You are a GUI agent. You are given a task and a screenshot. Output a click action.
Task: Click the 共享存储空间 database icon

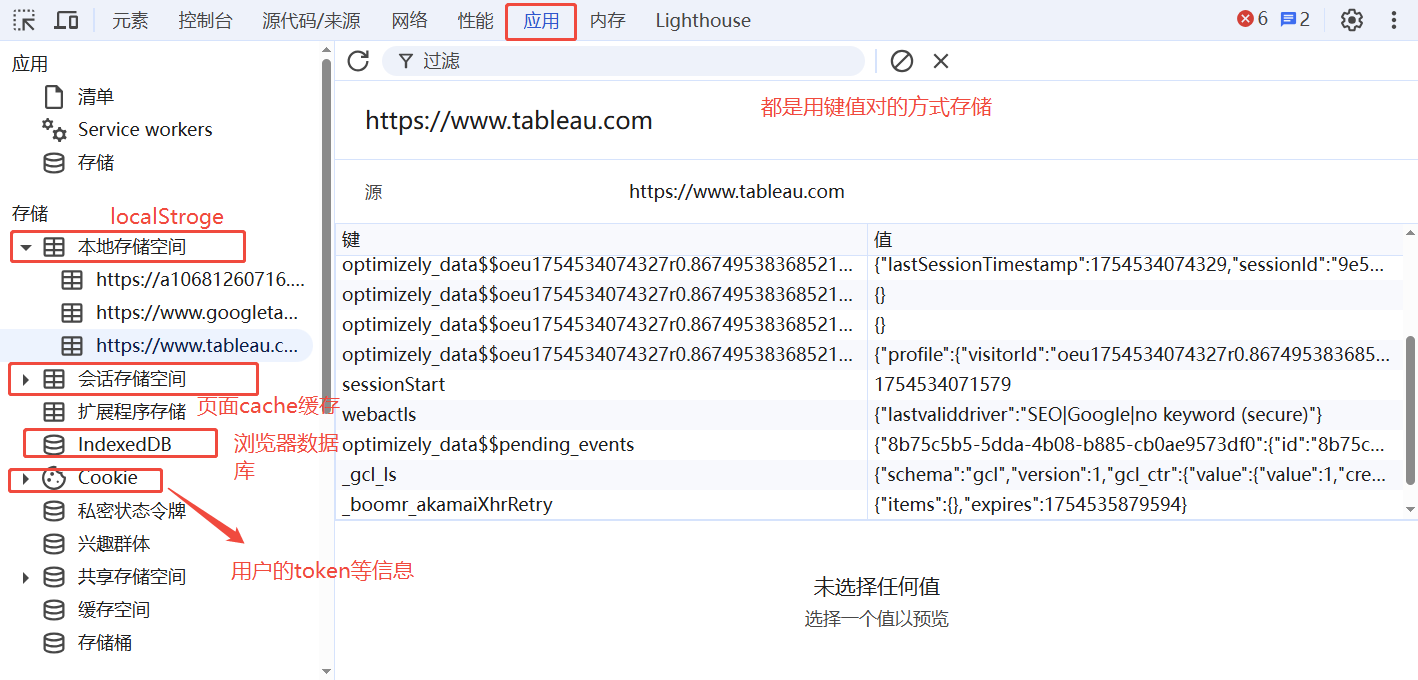[54, 577]
